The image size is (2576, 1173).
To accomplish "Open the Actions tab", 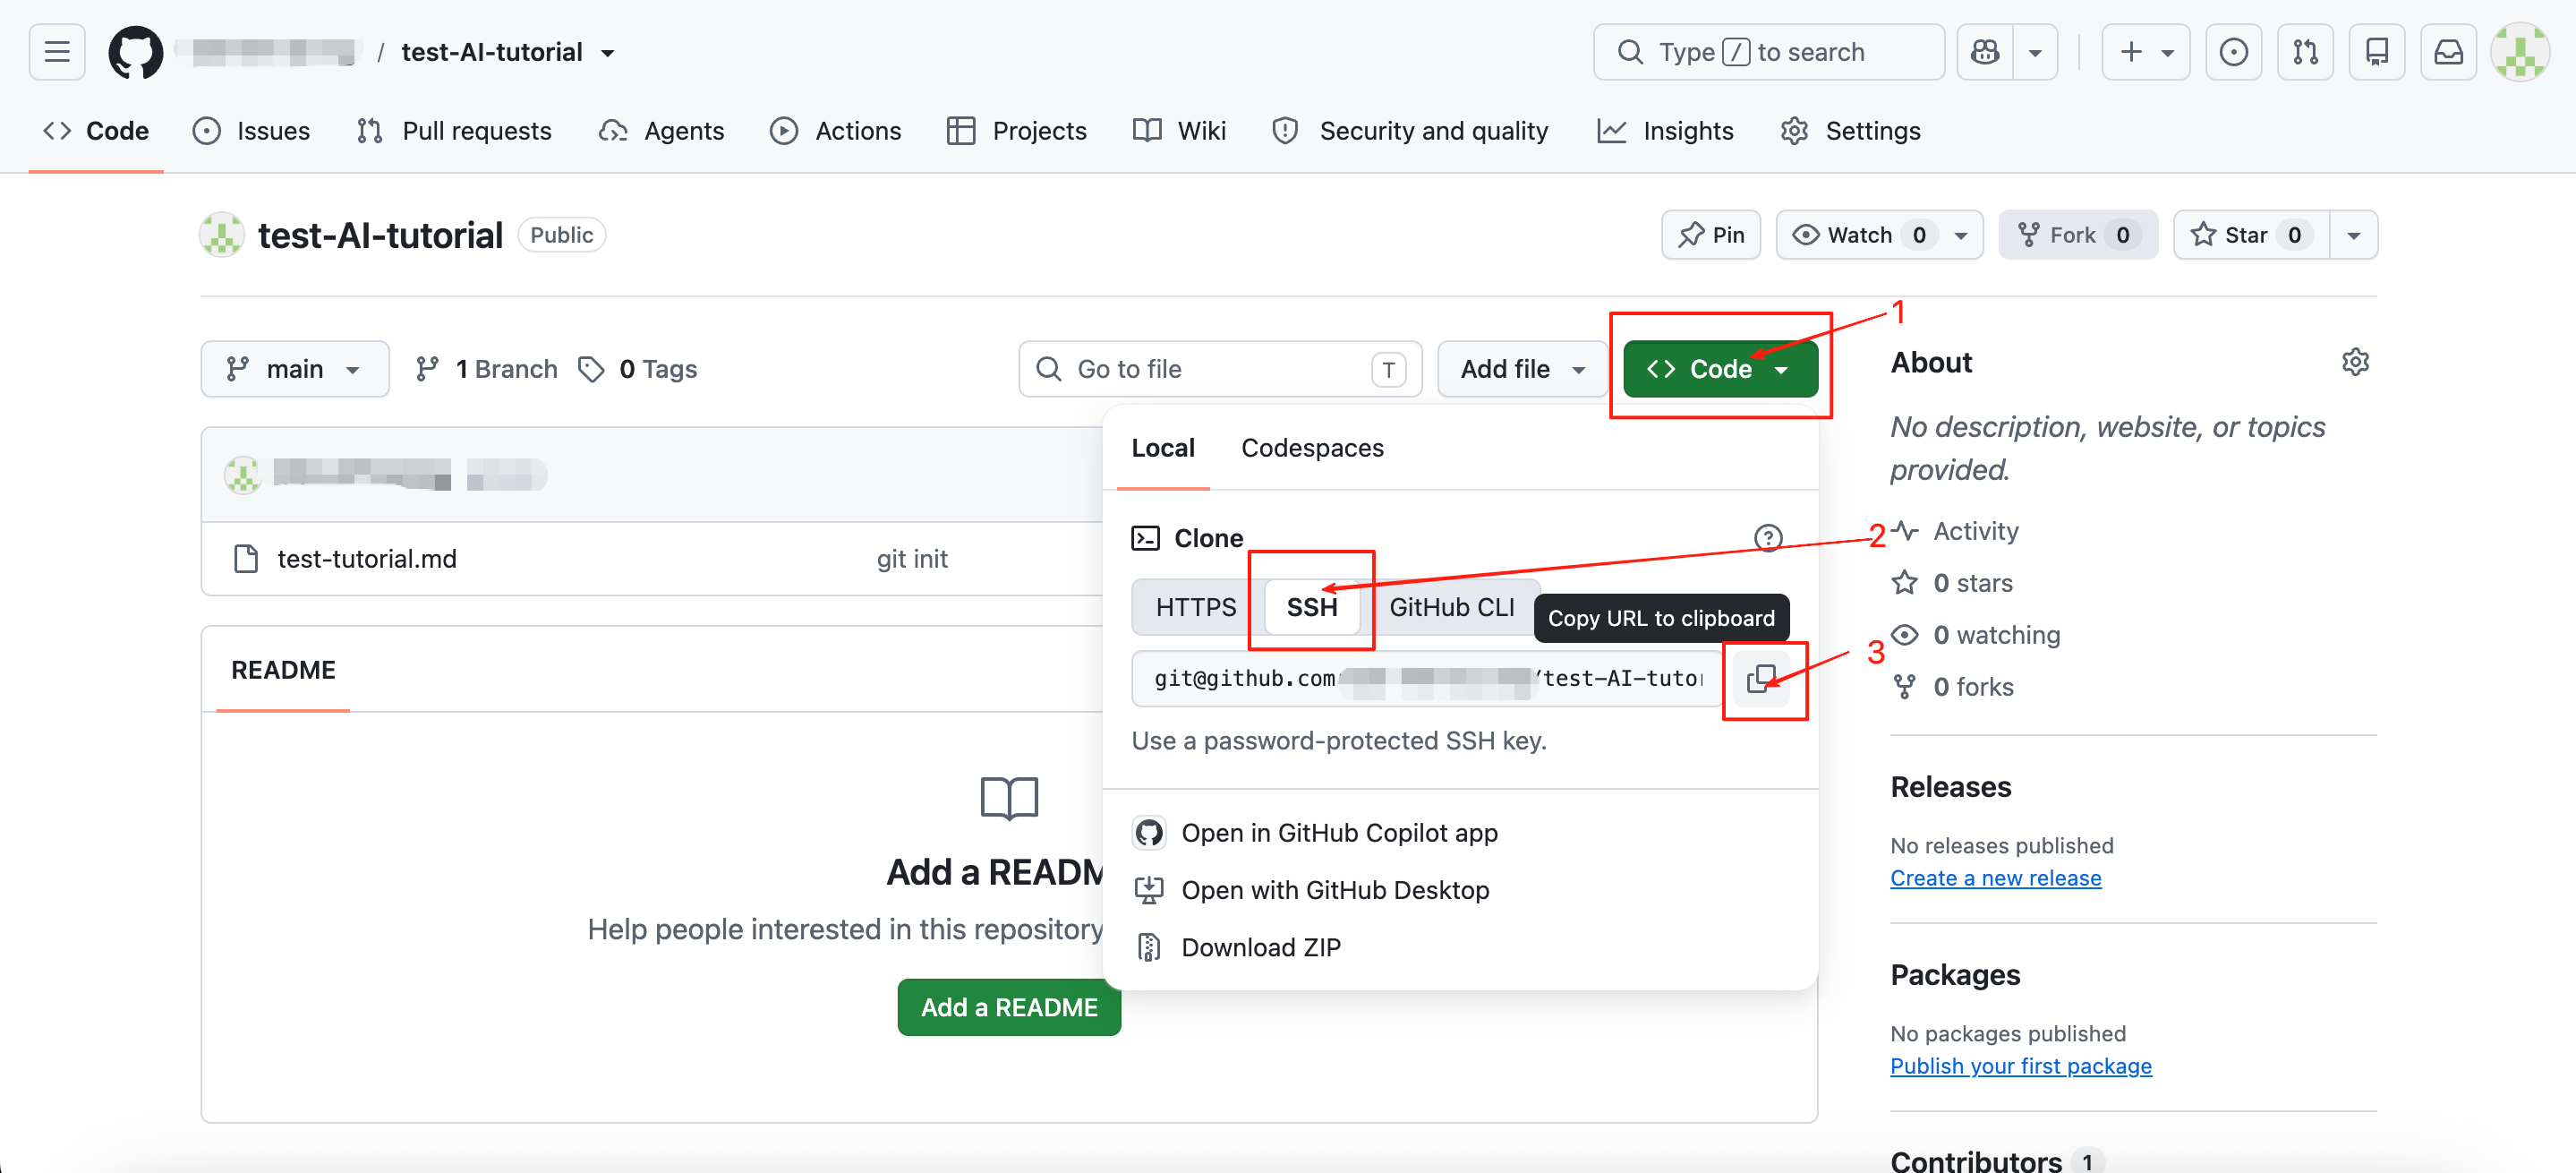I will tap(835, 131).
